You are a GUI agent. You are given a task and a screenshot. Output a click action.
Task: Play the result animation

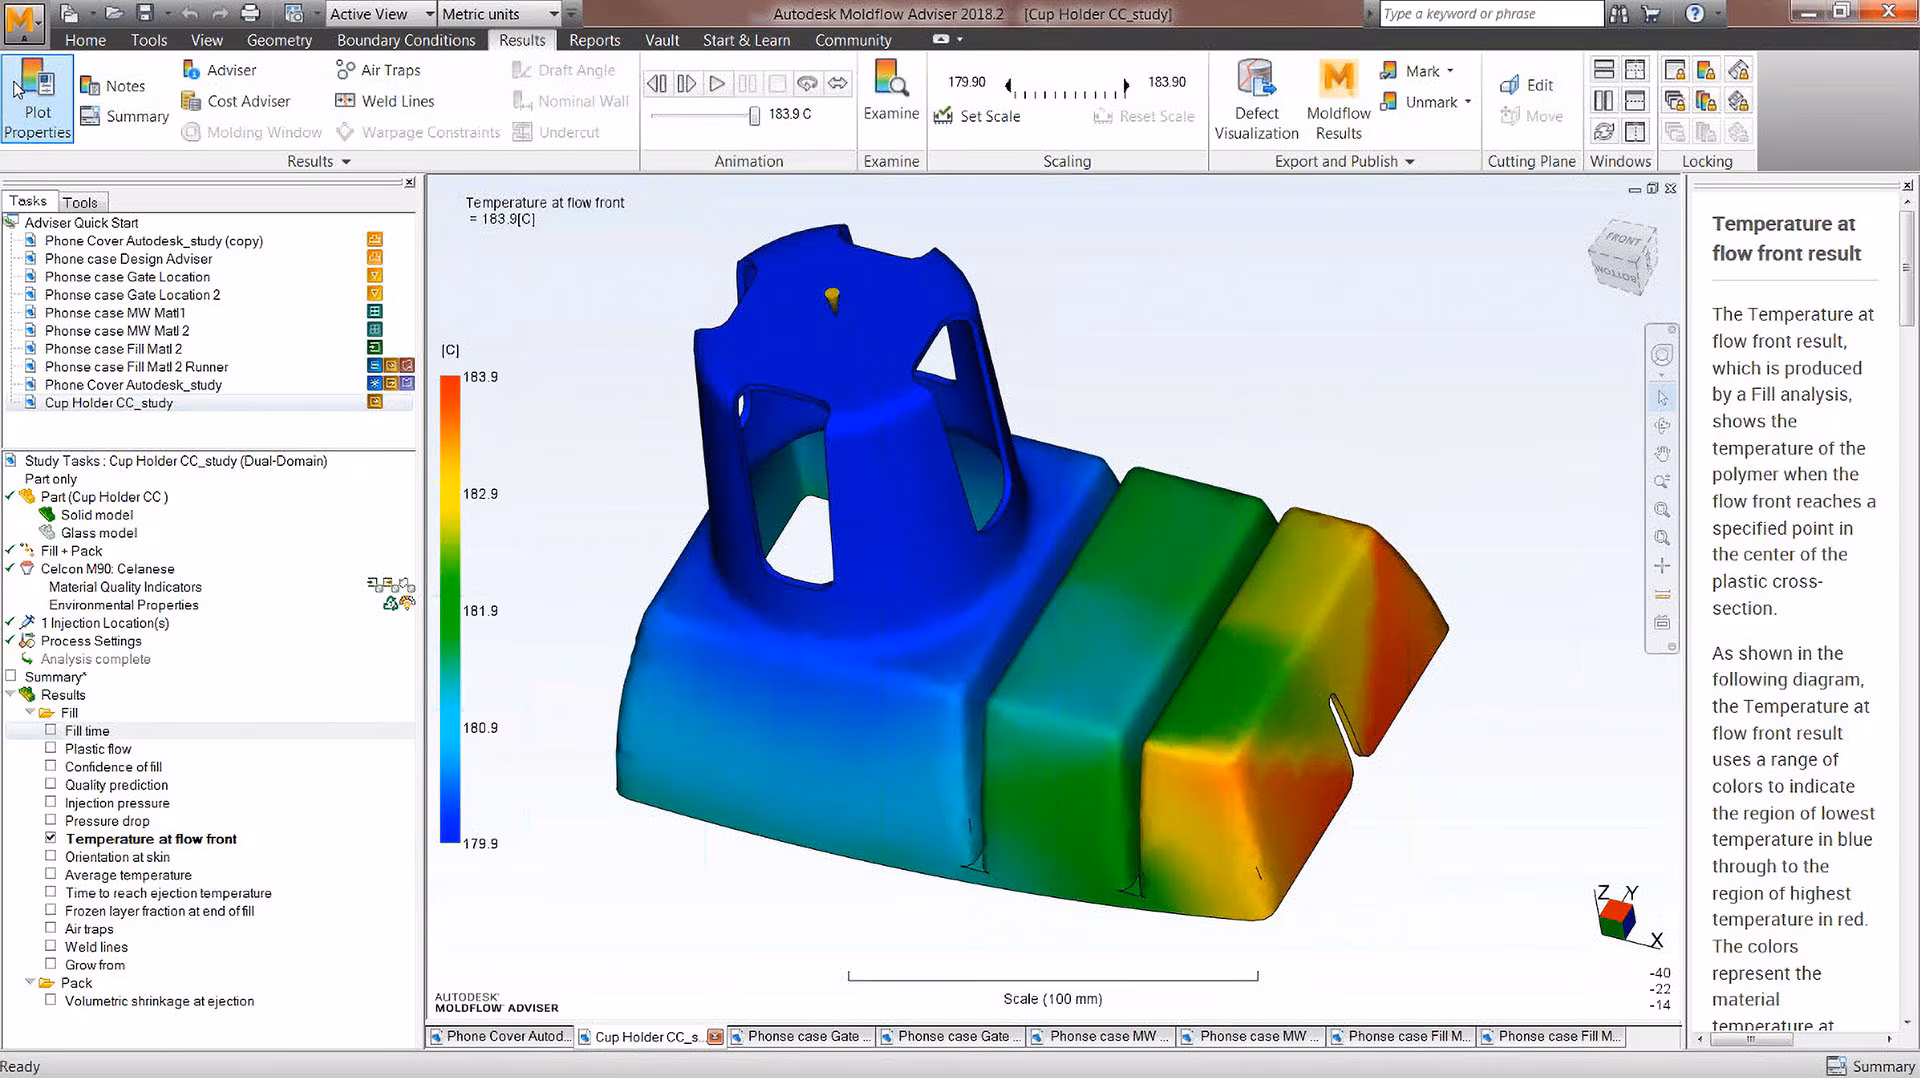(717, 84)
